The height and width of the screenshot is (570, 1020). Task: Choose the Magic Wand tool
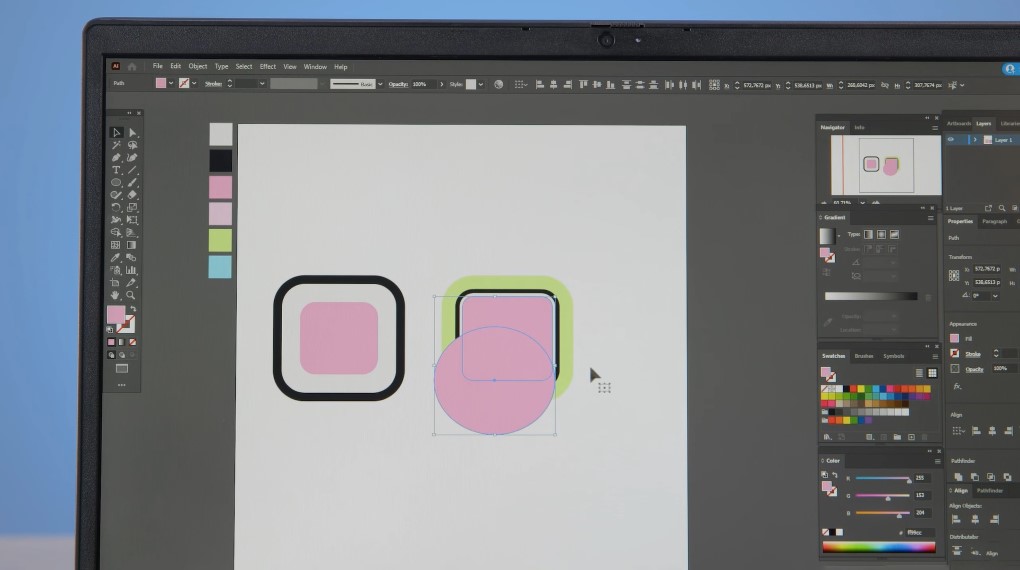coord(116,145)
